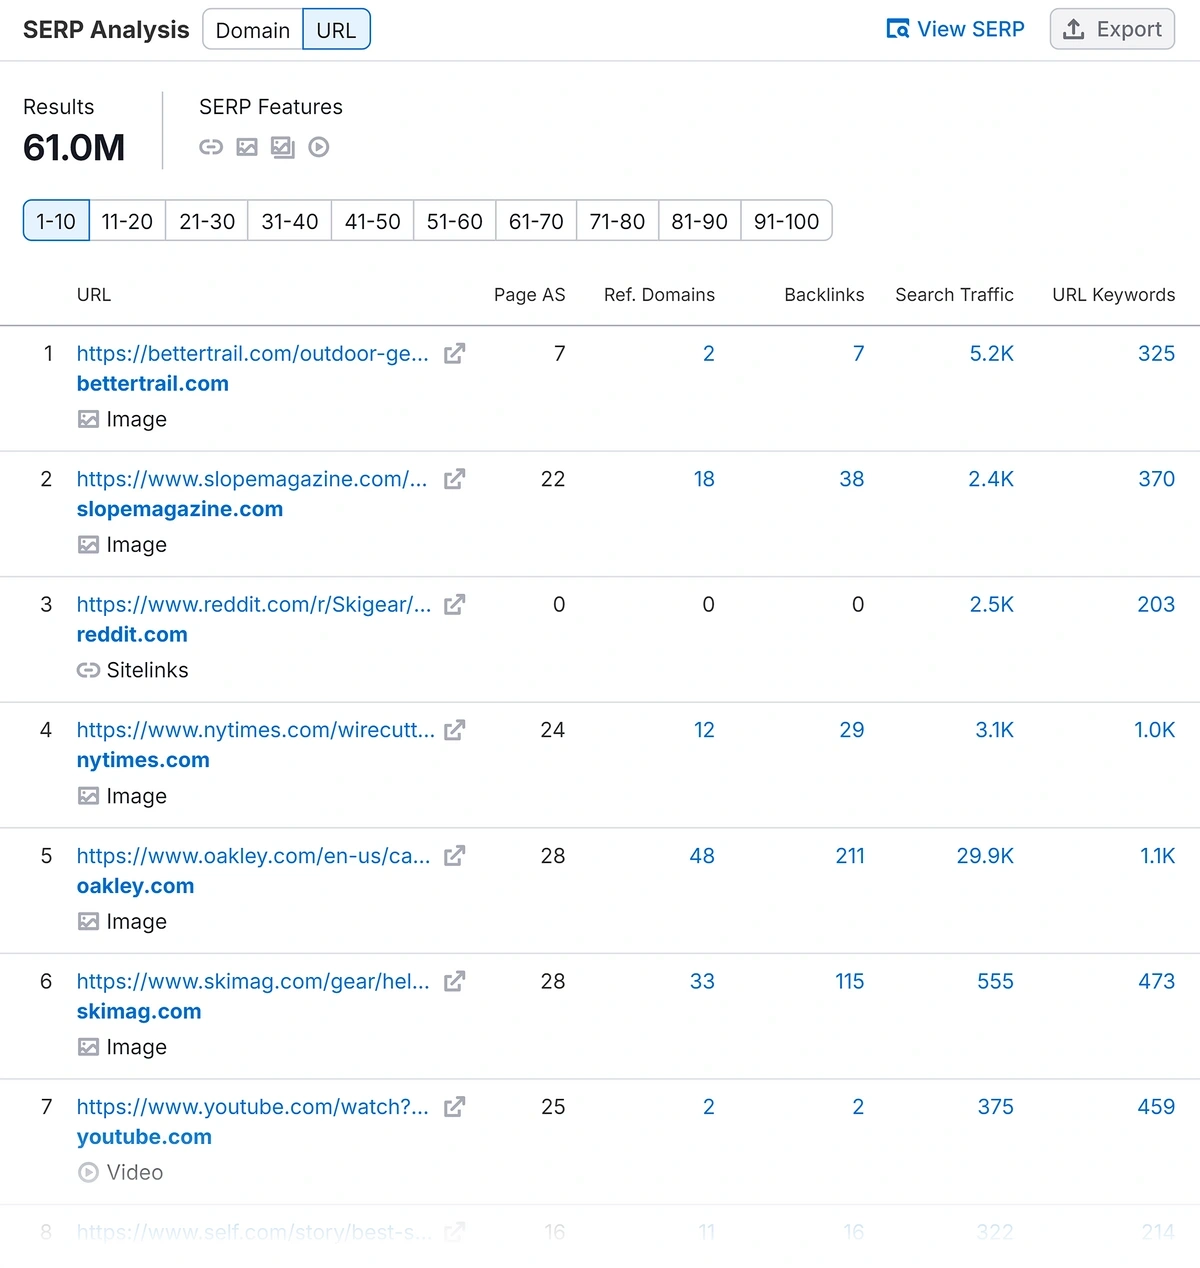Open external link icon for skimag.com URL

click(x=454, y=981)
